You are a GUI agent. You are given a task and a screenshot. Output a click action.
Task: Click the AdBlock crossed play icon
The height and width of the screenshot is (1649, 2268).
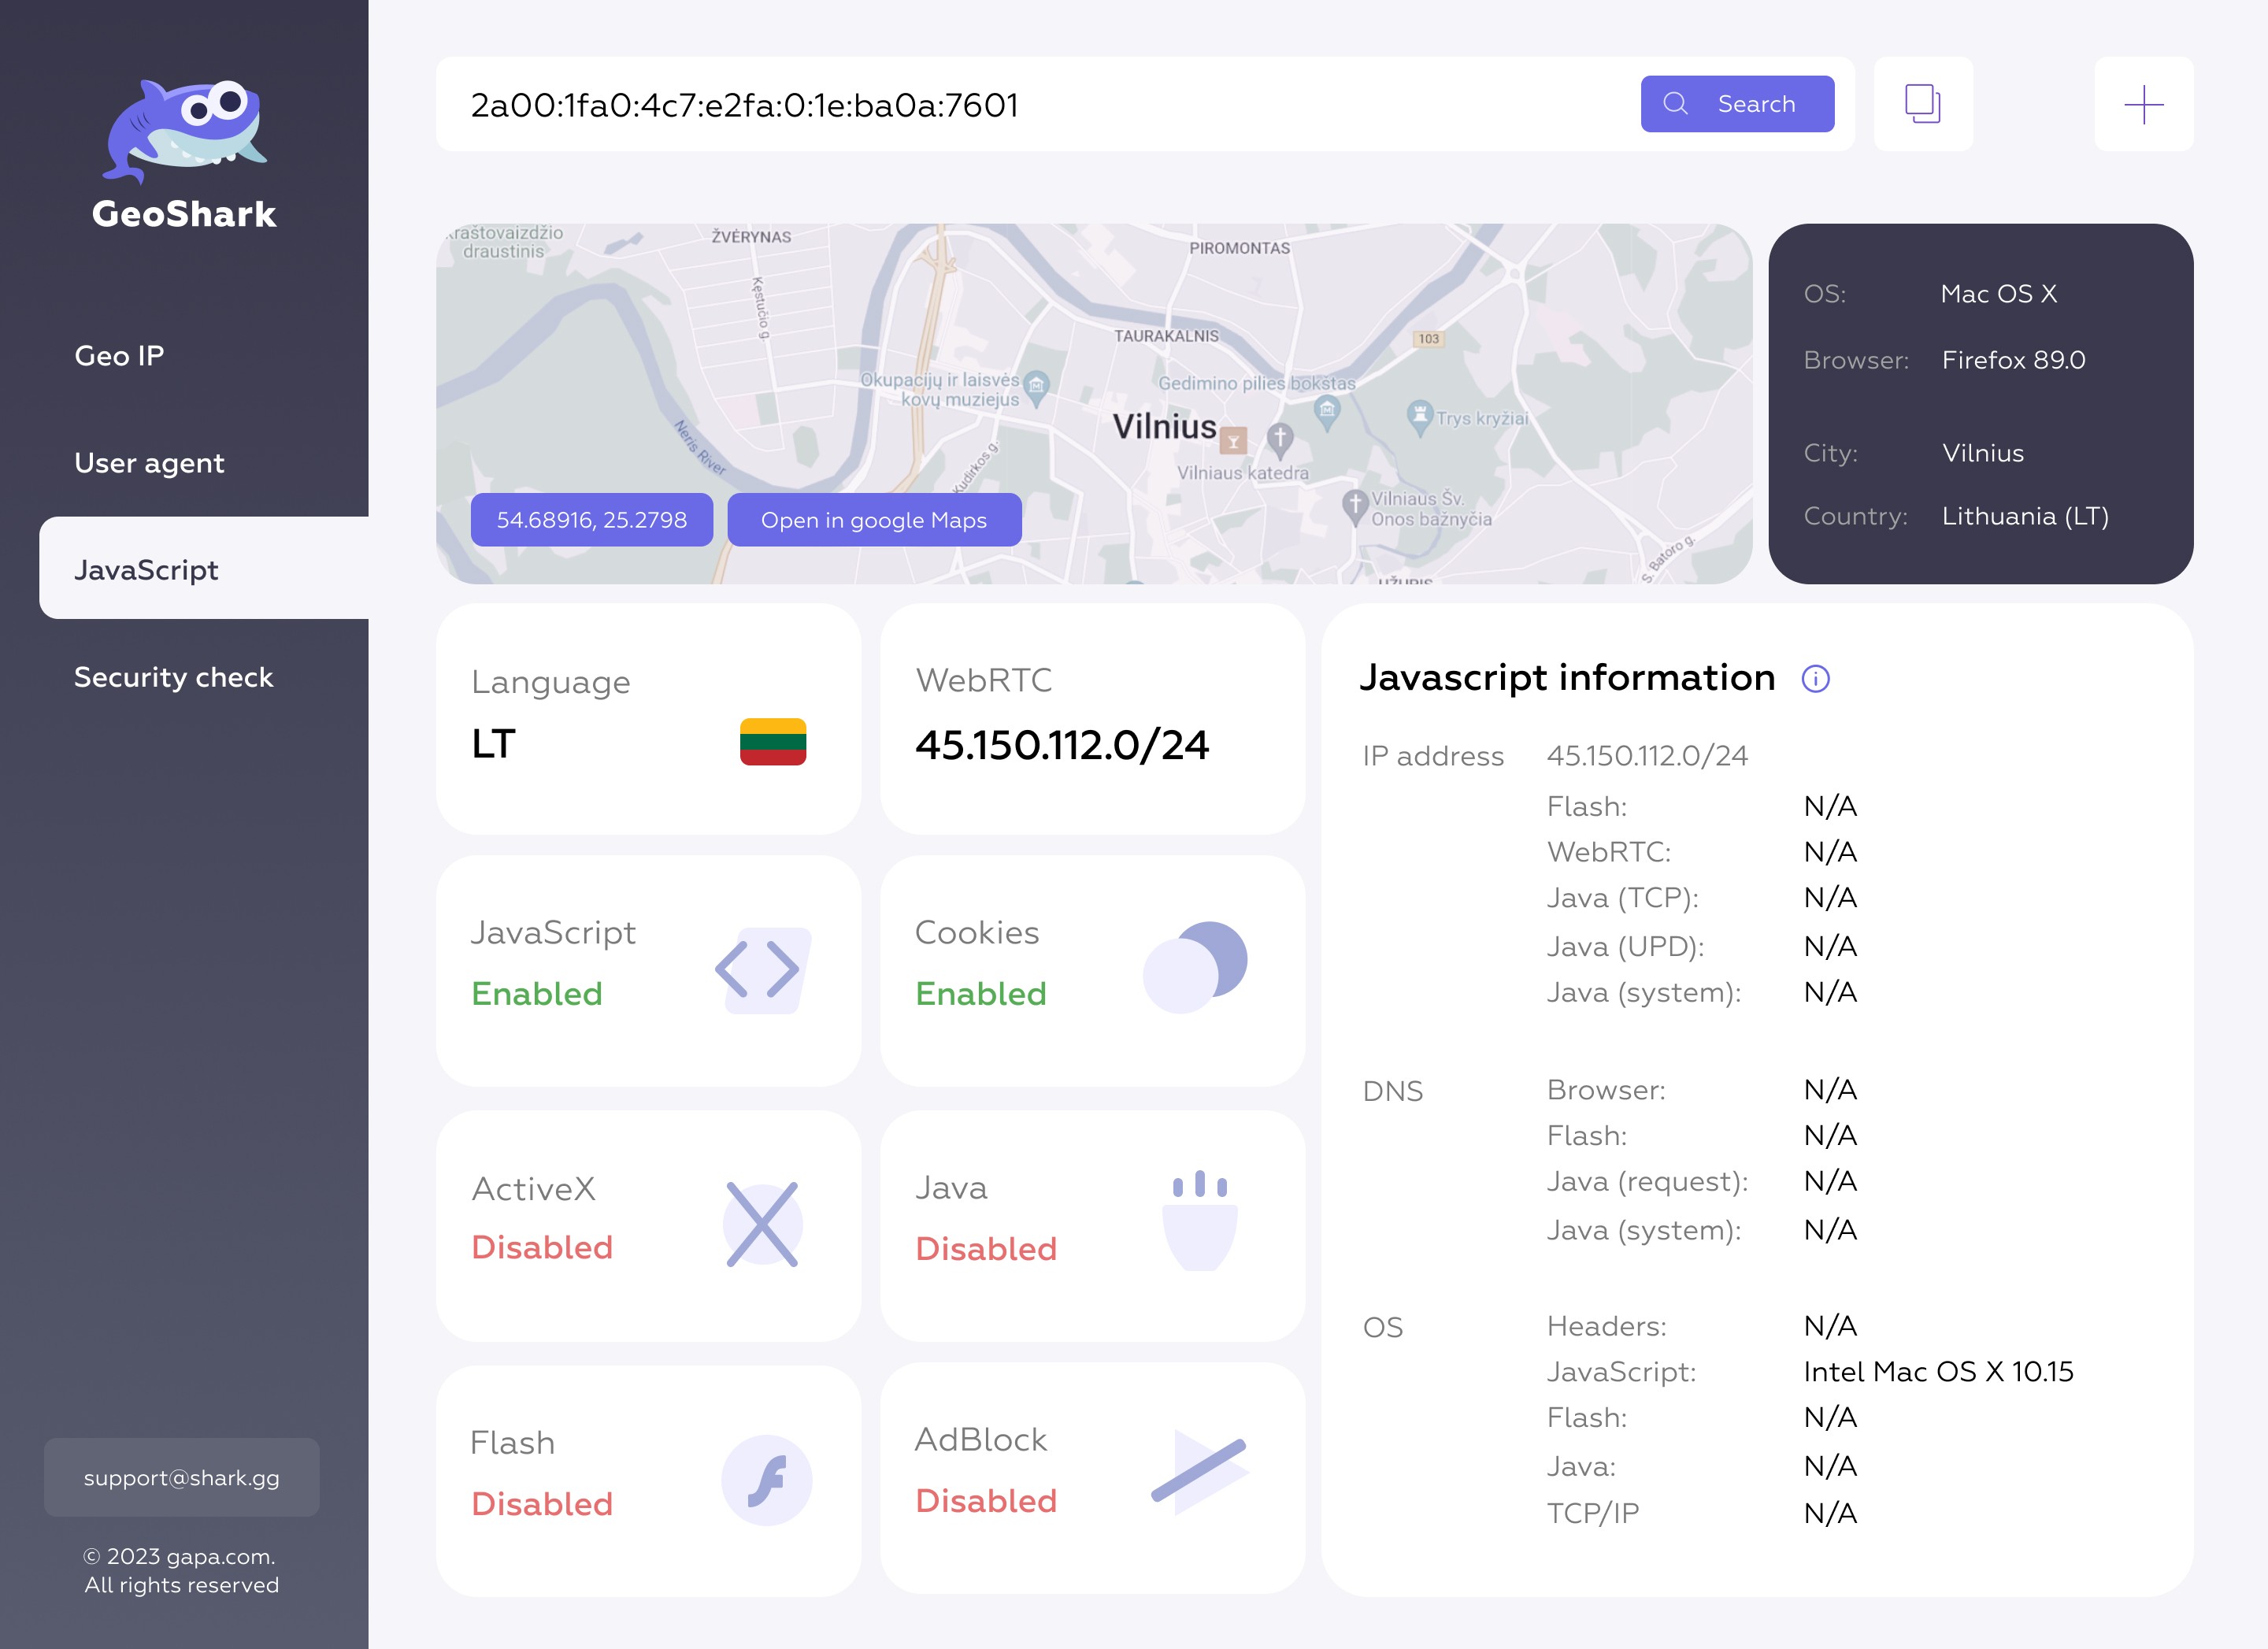(x=1199, y=1471)
